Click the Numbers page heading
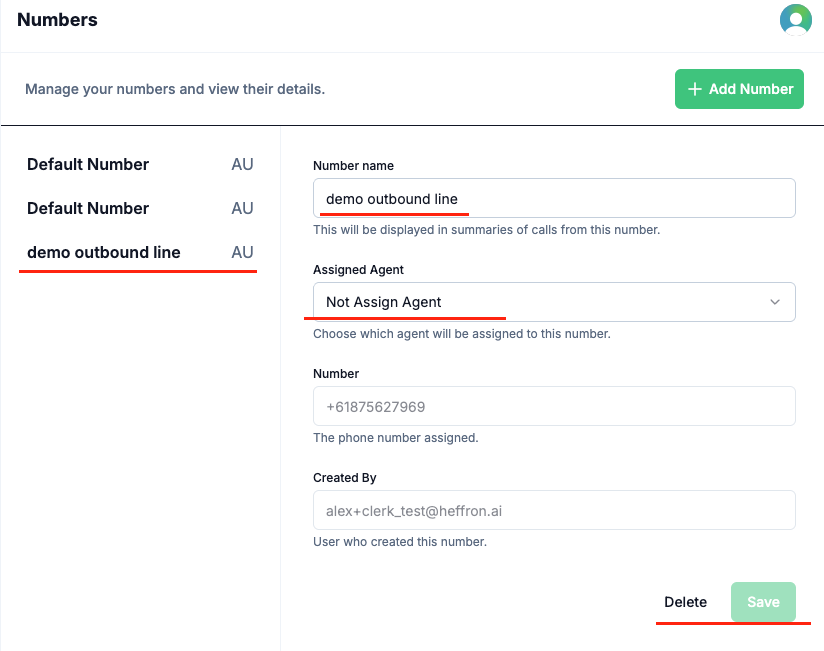The height and width of the screenshot is (651, 824). coord(57,20)
